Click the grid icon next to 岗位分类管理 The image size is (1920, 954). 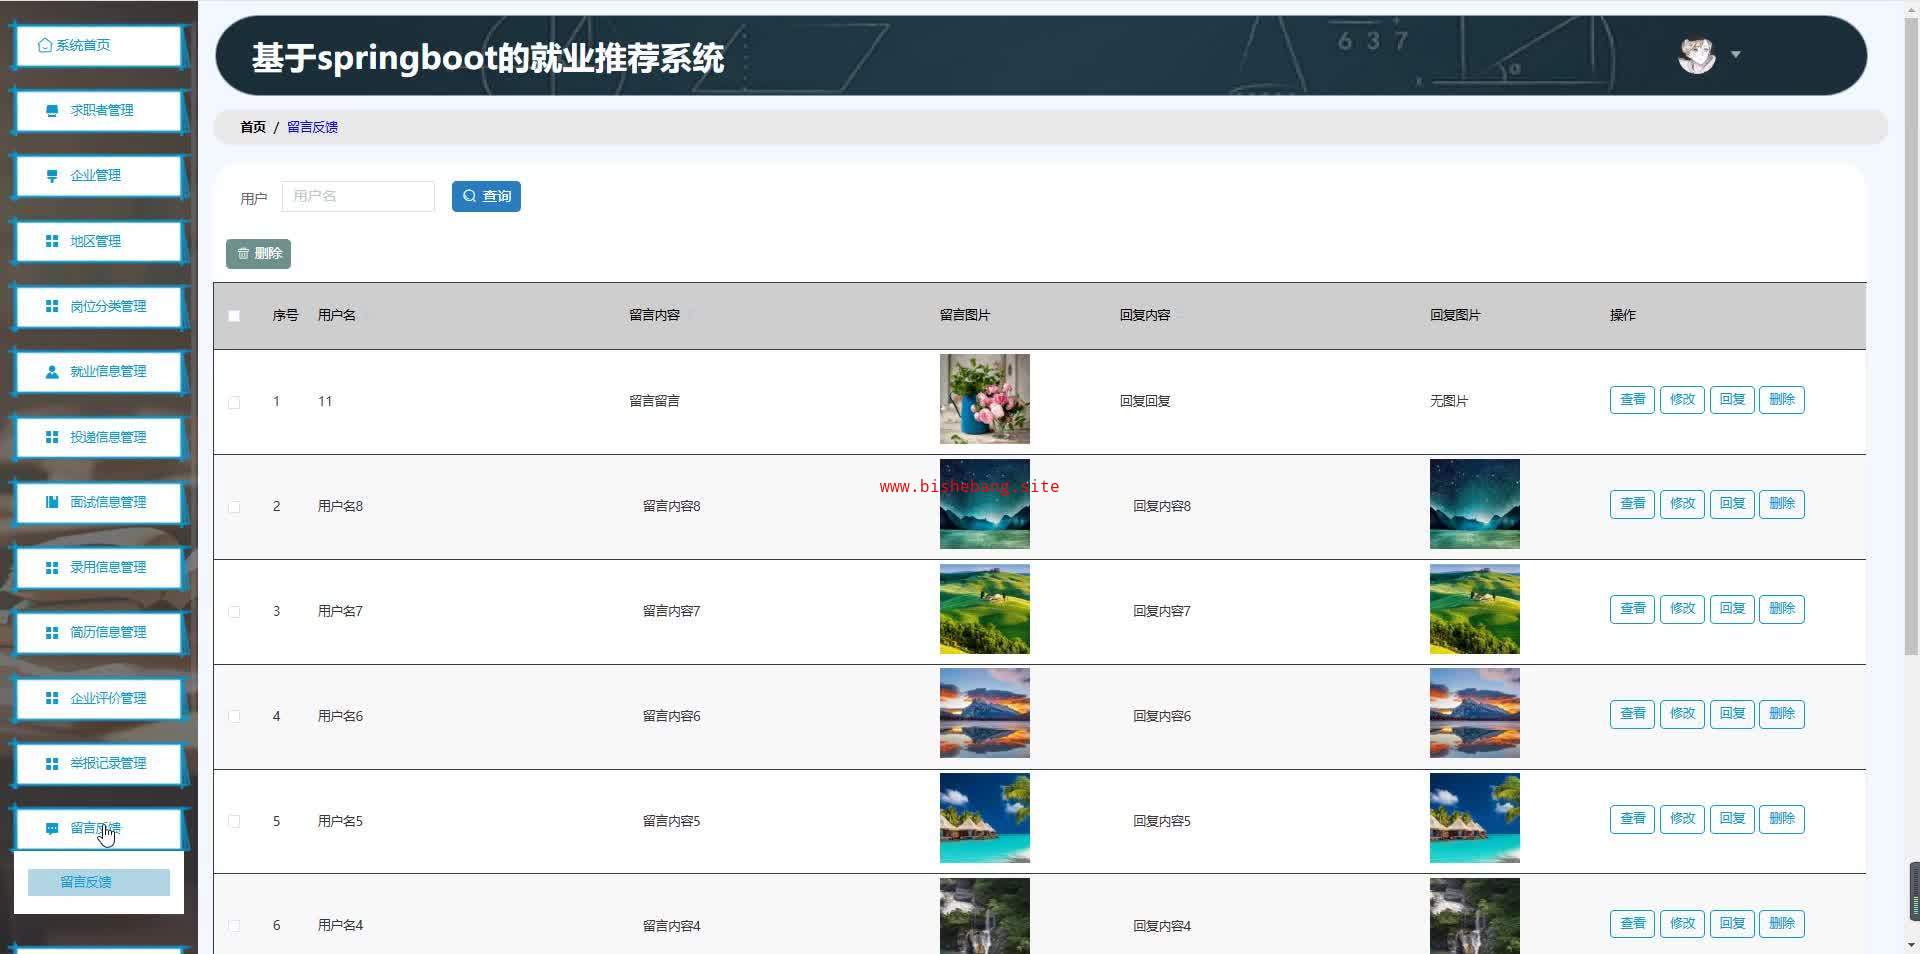coord(52,306)
